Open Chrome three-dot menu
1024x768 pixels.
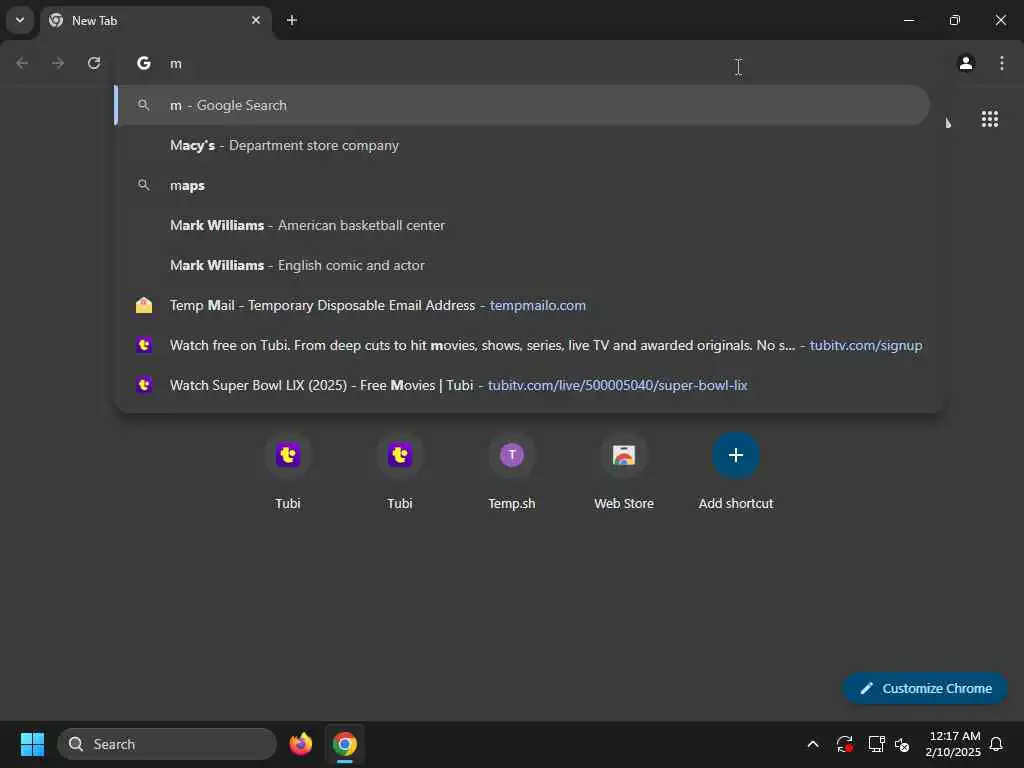pos(1002,63)
